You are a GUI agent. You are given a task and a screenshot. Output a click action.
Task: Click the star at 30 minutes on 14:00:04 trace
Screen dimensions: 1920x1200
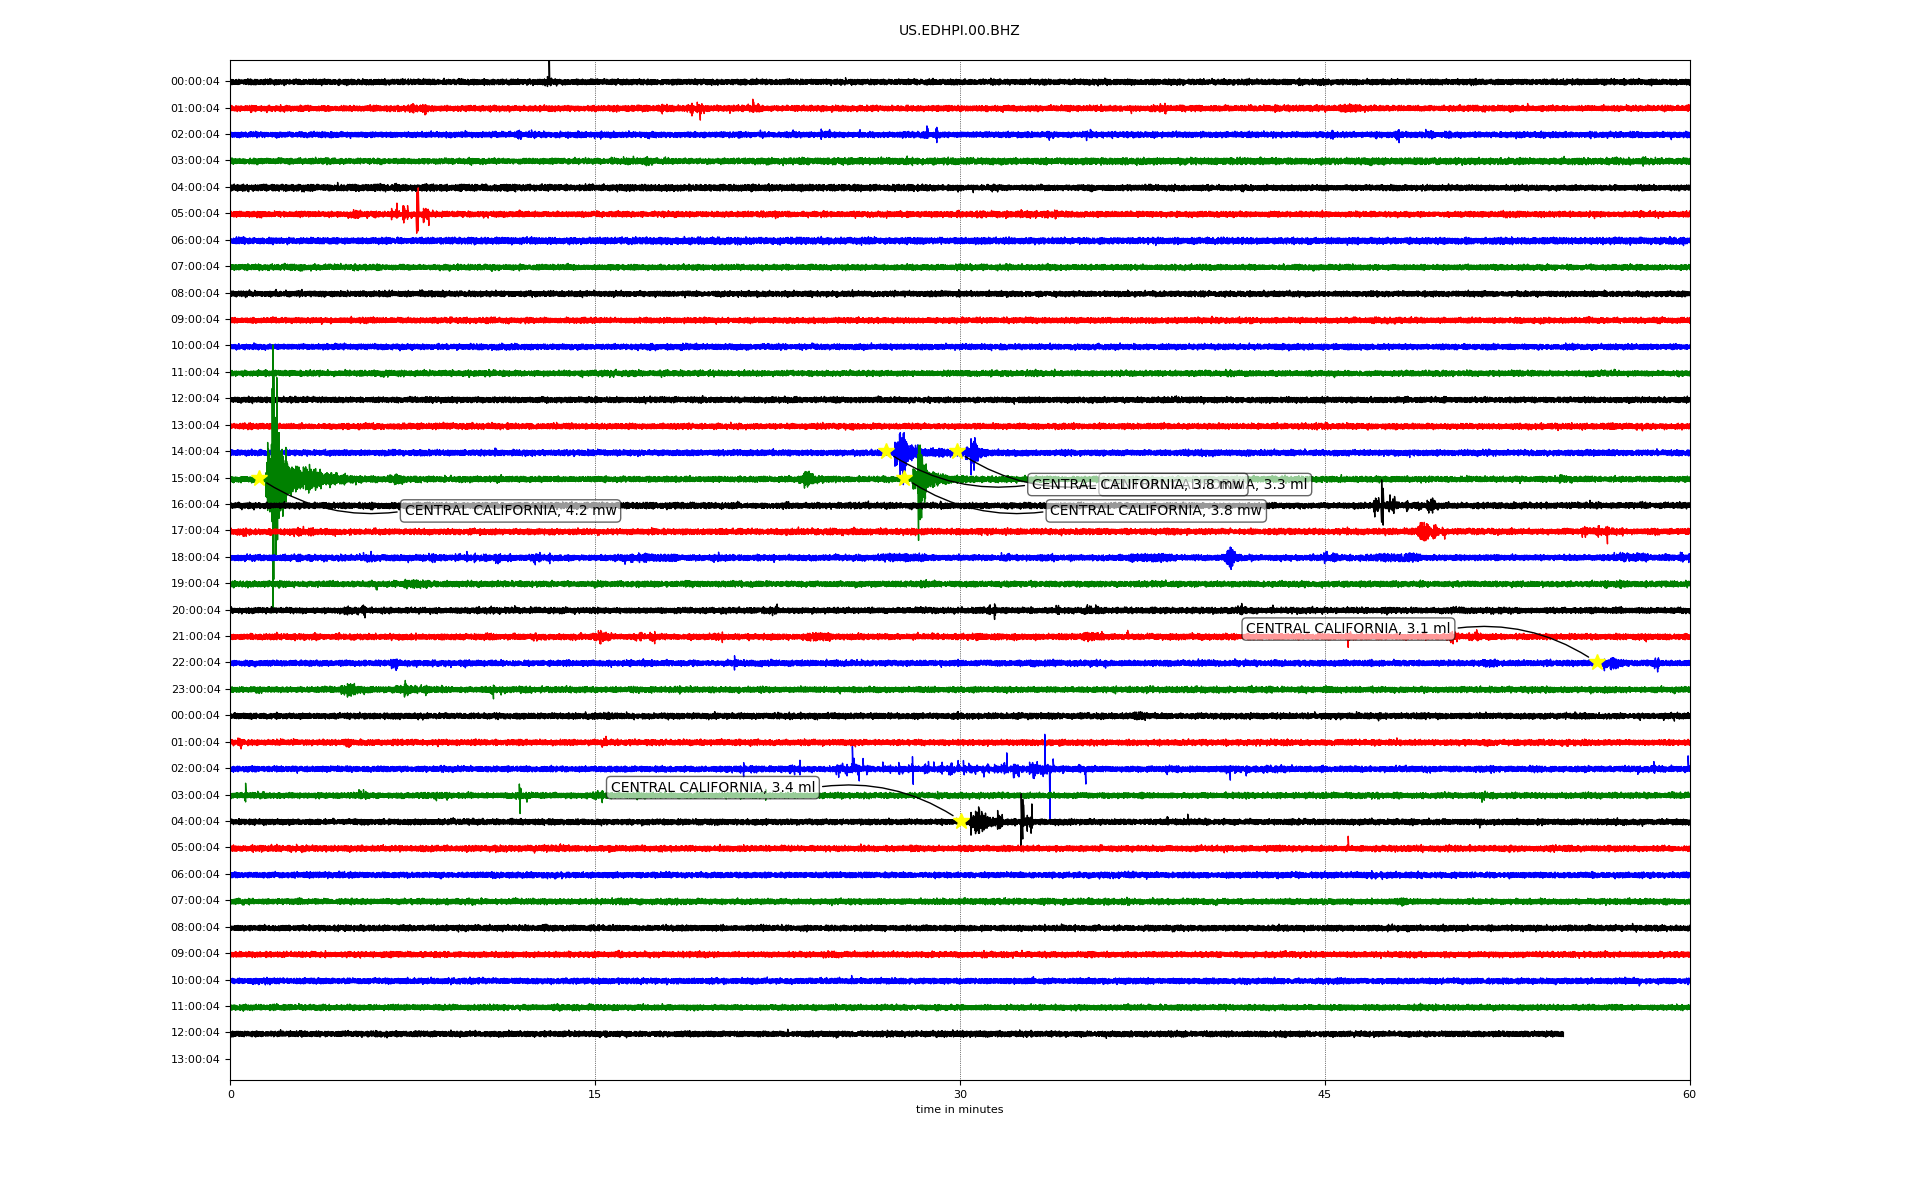click(957, 451)
